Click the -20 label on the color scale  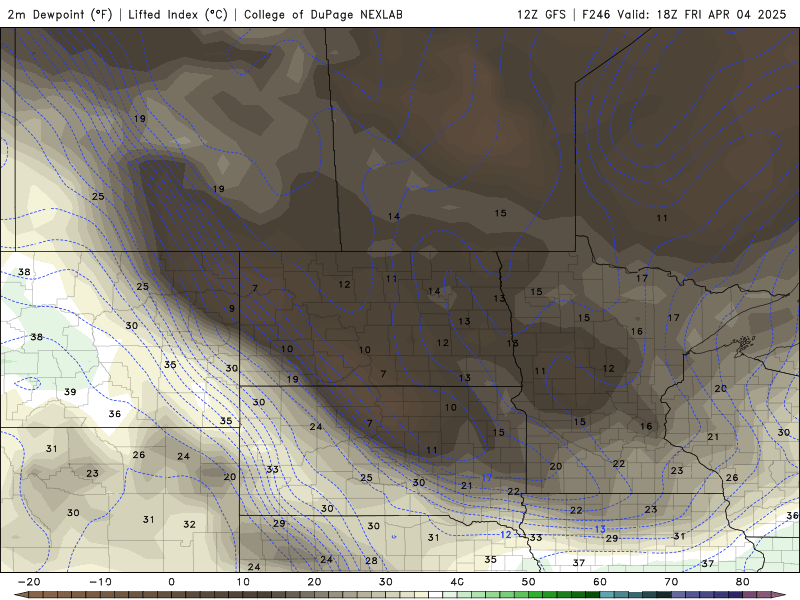point(29,582)
